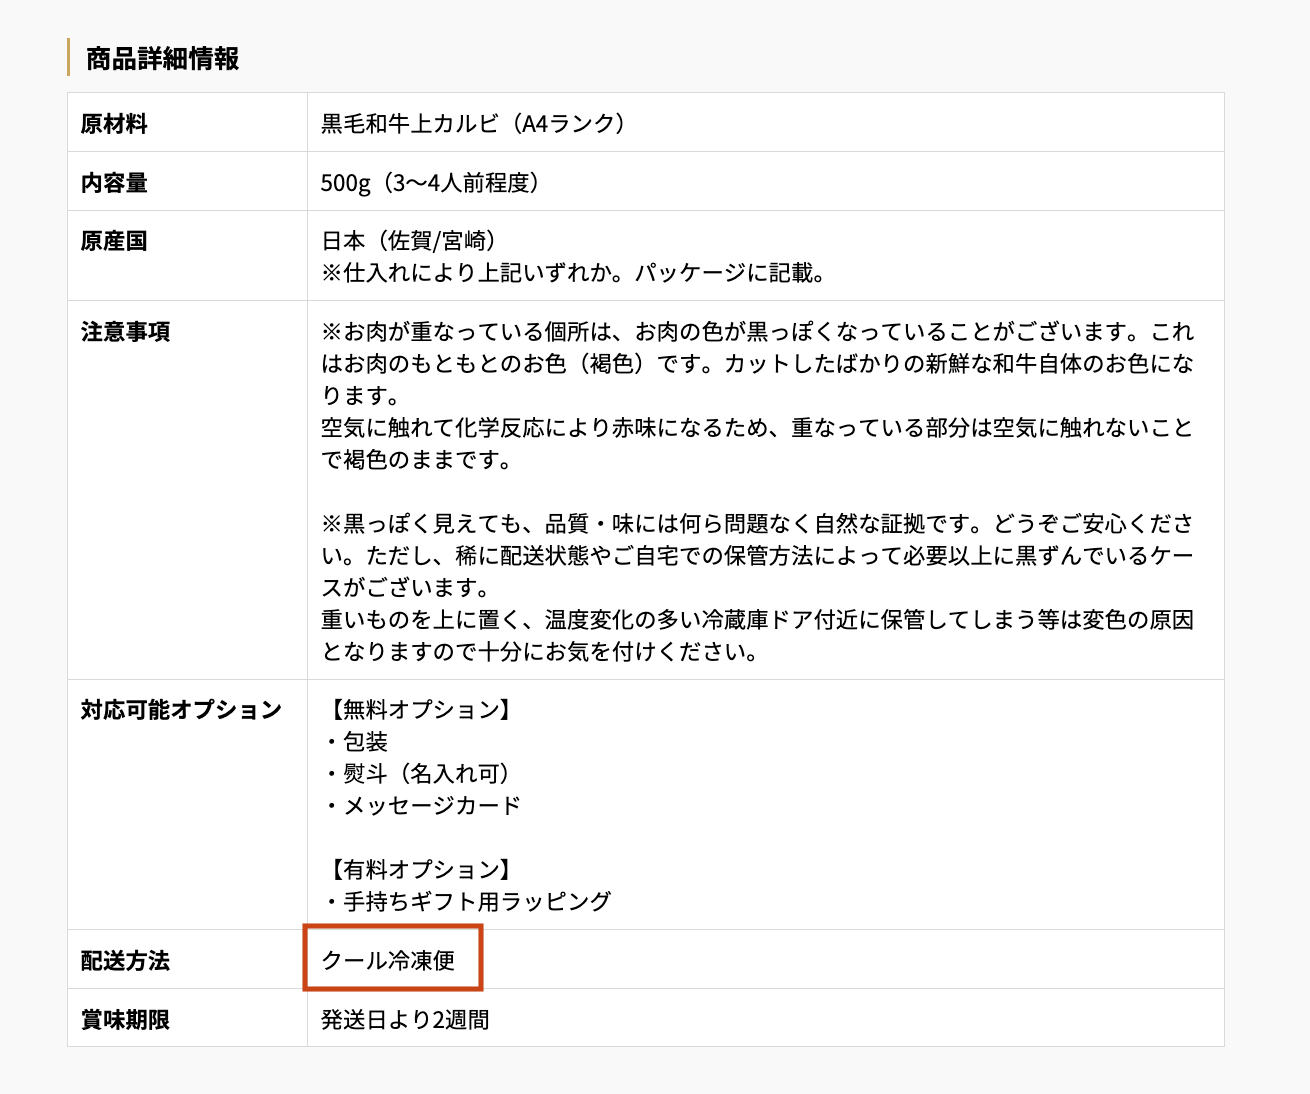Click the 商品詳細情報 section heading
Image resolution: width=1310 pixels, height=1094 pixels.
(163, 58)
